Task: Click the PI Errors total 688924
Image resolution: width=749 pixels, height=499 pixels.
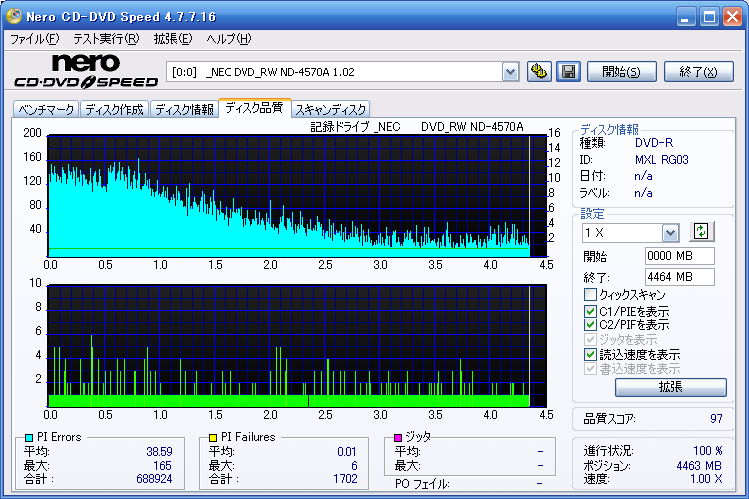Action: [154, 479]
